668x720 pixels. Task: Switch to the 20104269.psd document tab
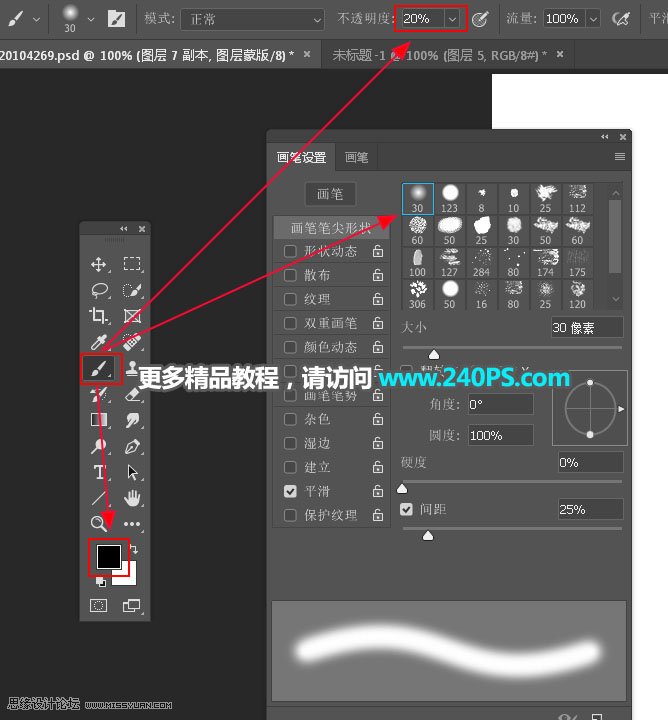pyautogui.click(x=146, y=56)
